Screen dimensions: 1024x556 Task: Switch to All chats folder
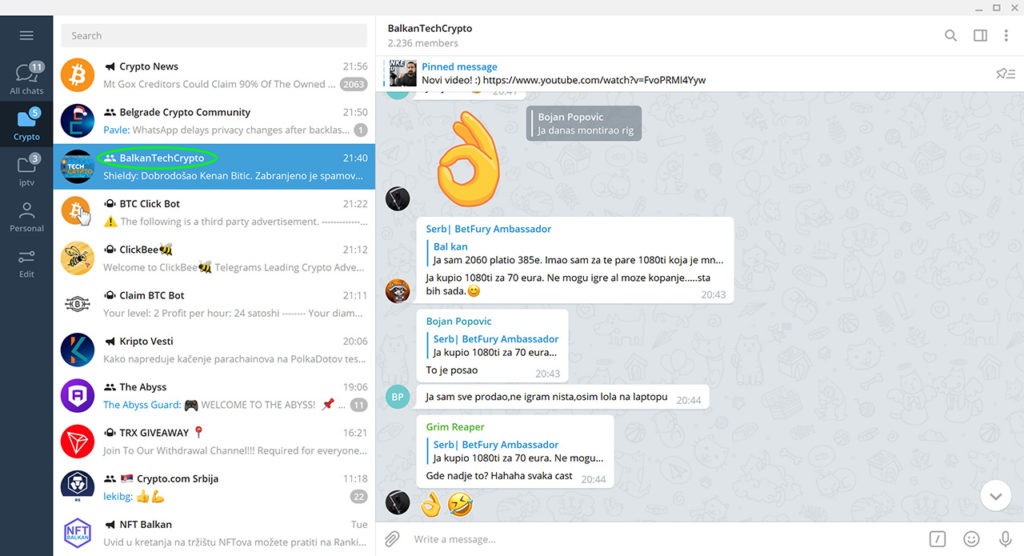click(26, 79)
